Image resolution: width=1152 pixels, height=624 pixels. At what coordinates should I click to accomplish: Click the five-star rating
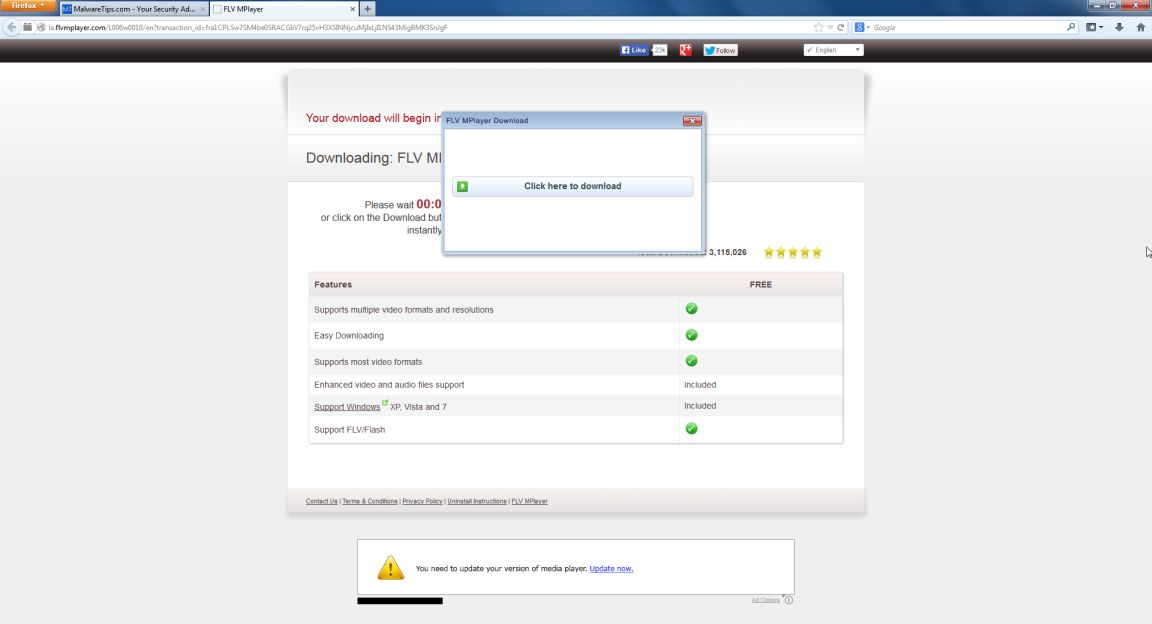[793, 253]
